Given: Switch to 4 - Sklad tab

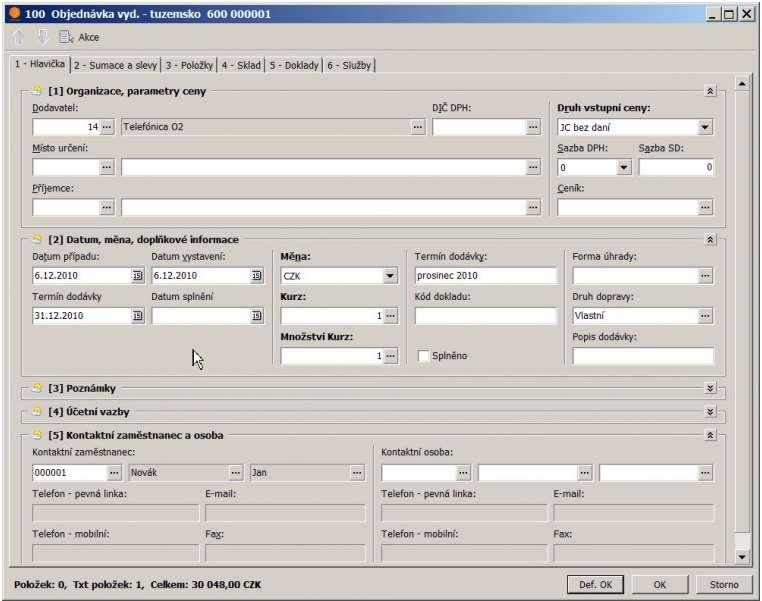Looking at the screenshot, I should click(x=242, y=66).
